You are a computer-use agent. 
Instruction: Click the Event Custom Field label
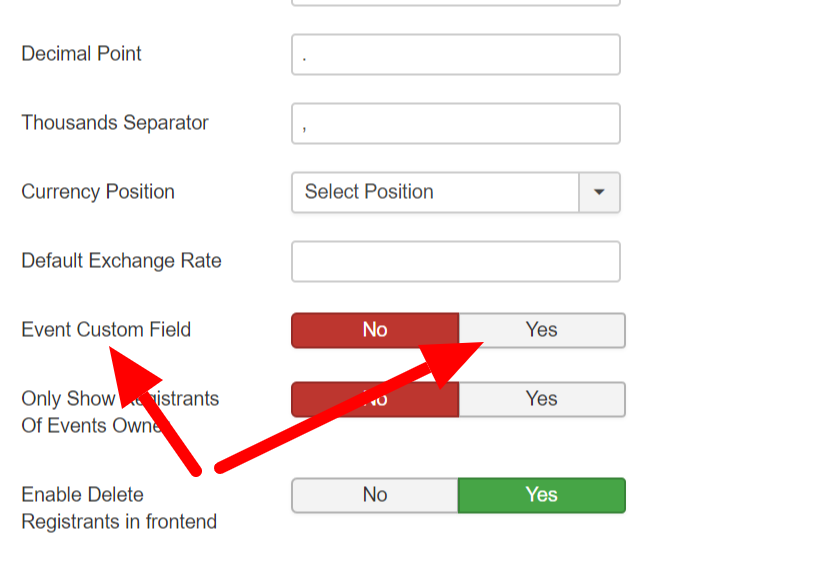pos(106,330)
